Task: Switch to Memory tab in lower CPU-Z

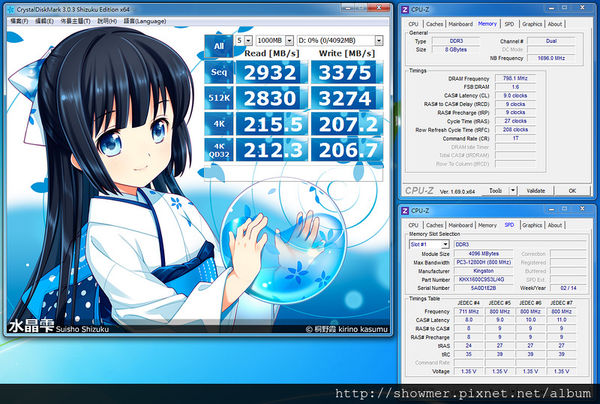Action: [487, 225]
